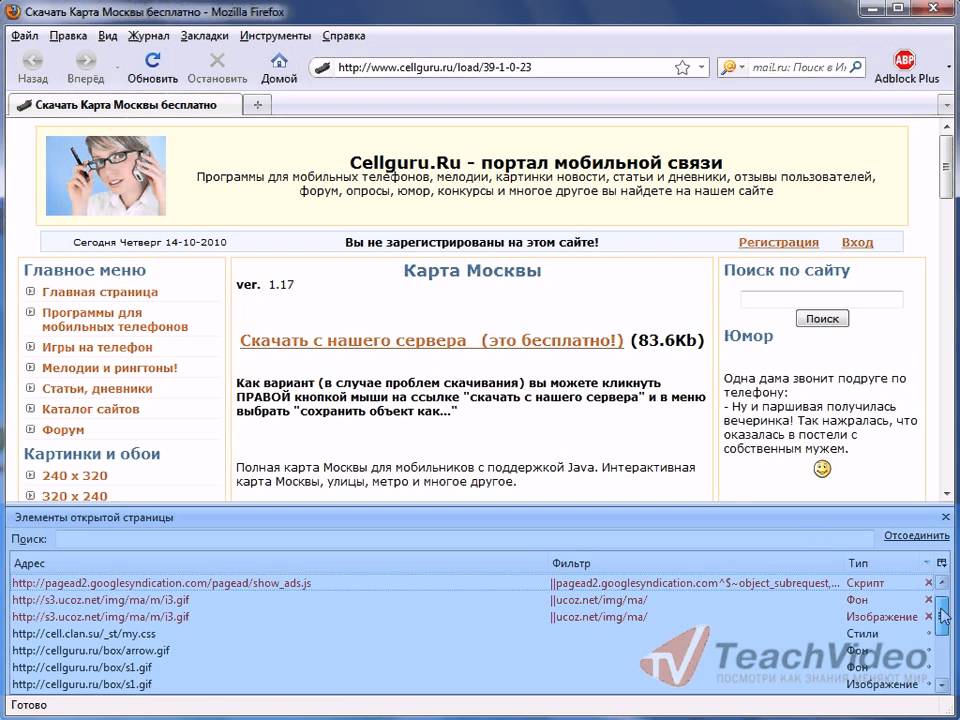Click the page vertical scrollbar thumb
Viewport: 960px width, 720px height.
pos(946,167)
